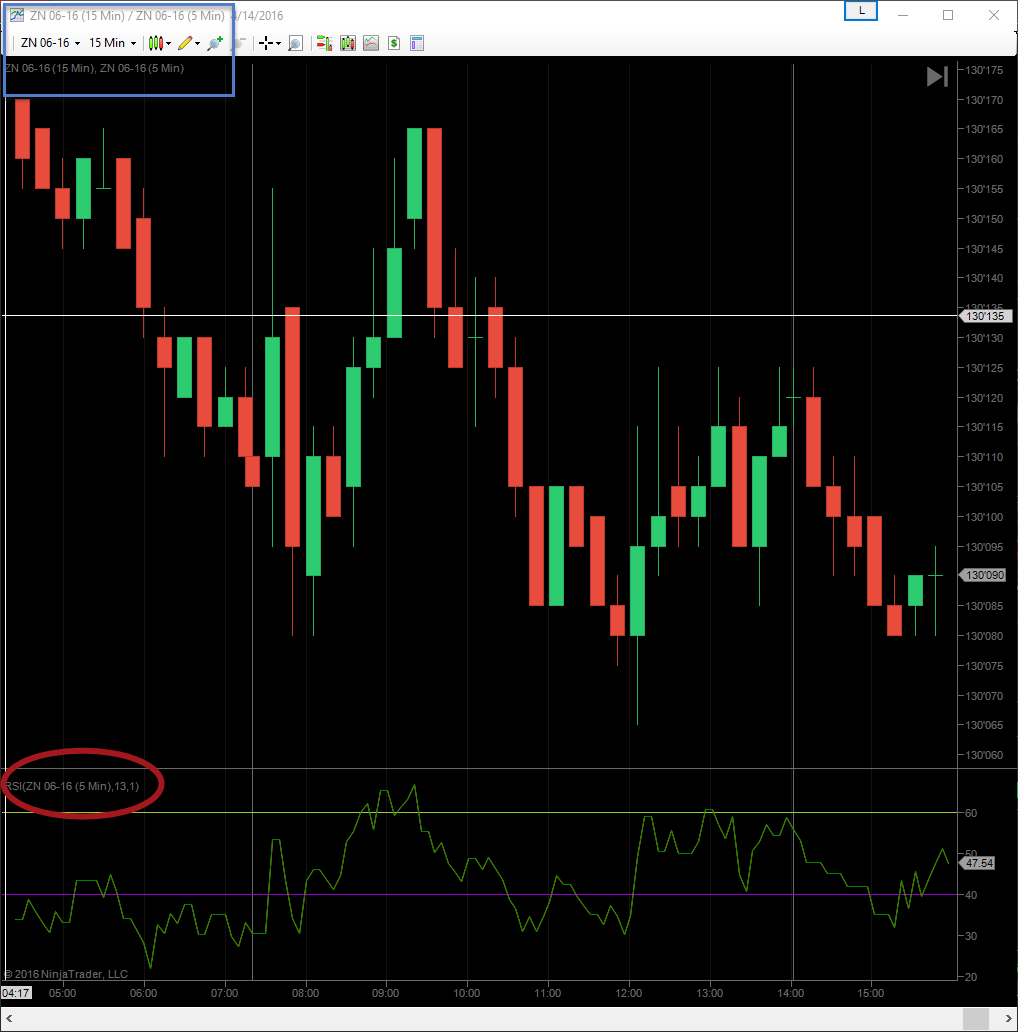
Task: Open the chart Properties icon
Action: [417, 43]
